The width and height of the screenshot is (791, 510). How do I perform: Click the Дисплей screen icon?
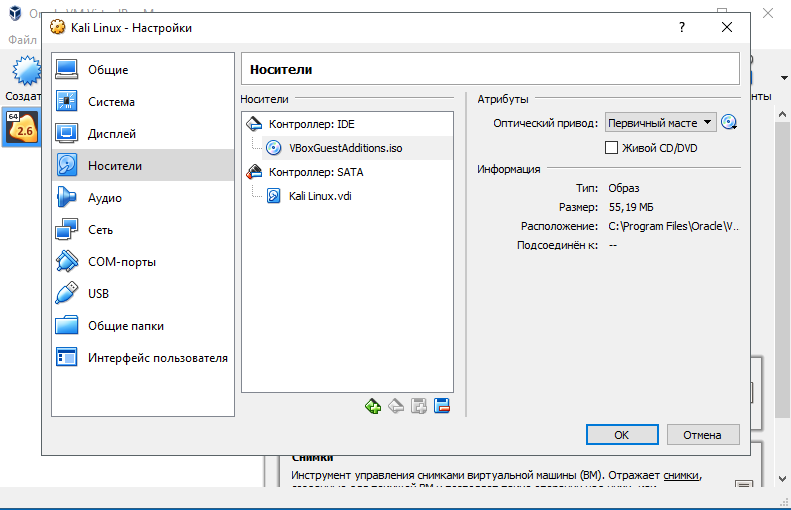(67, 133)
